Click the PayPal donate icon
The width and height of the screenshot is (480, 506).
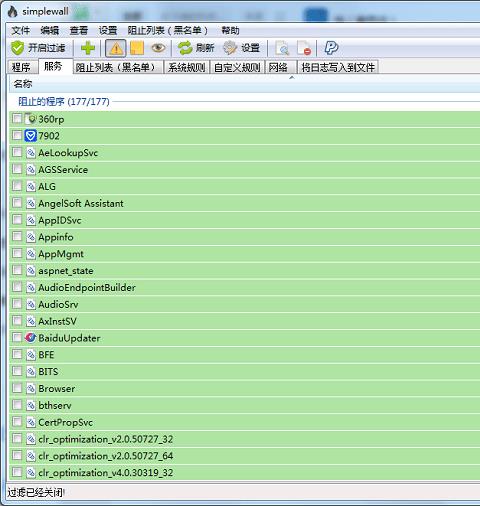(x=331, y=48)
